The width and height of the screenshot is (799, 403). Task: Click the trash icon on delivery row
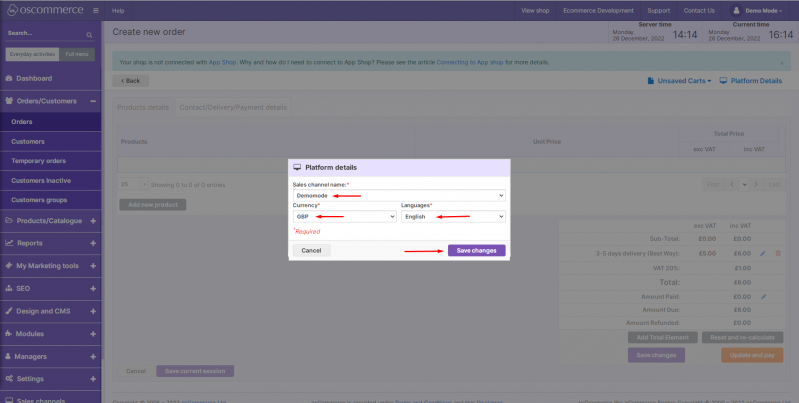(778, 253)
